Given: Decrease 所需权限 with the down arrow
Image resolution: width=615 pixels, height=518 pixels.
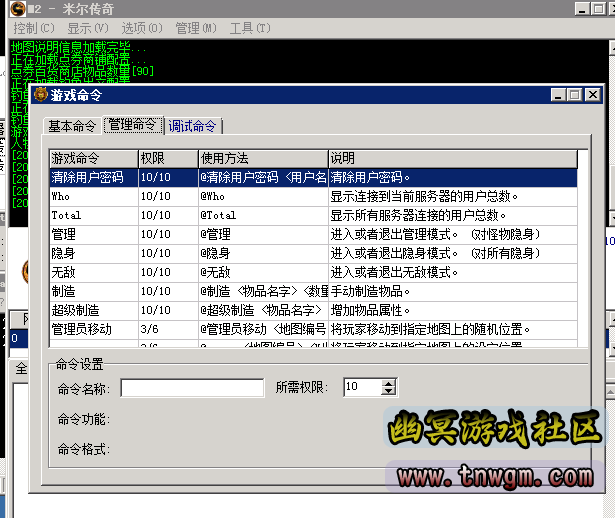Looking at the screenshot, I should pos(388,391).
